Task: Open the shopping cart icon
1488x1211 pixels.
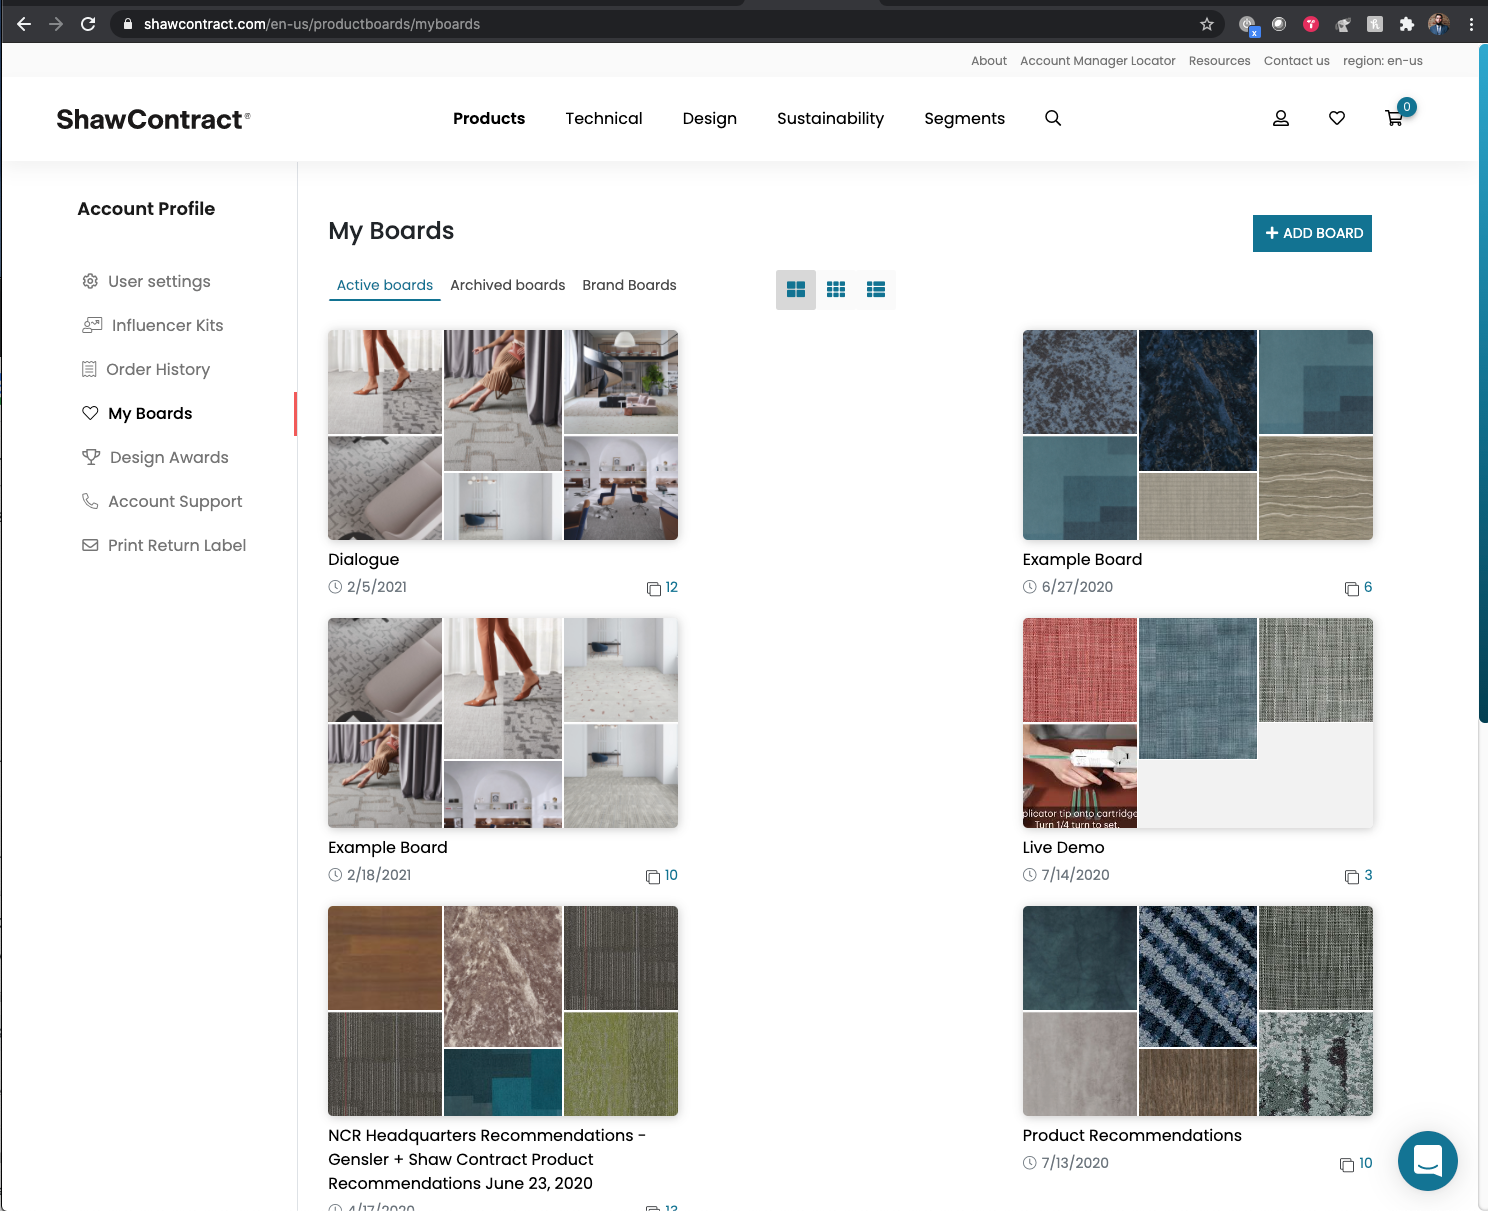Action: (x=1394, y=118)
